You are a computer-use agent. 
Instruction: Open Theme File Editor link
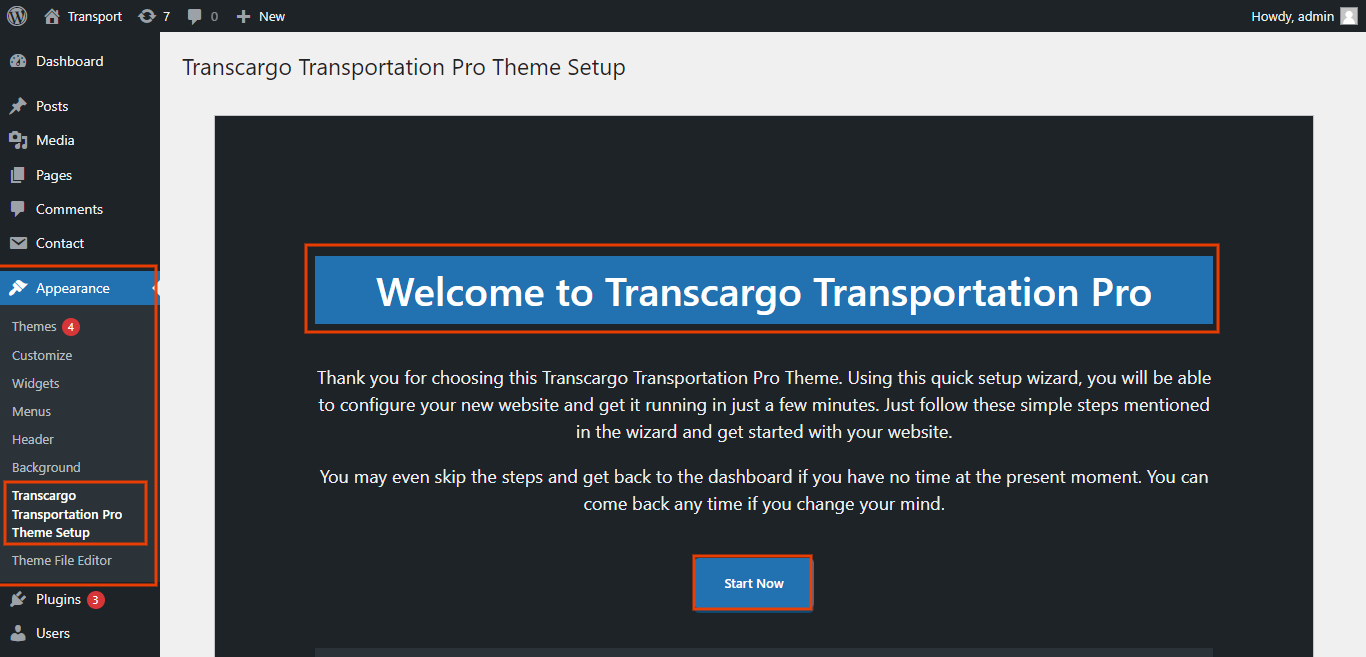(x=62, y=560)
